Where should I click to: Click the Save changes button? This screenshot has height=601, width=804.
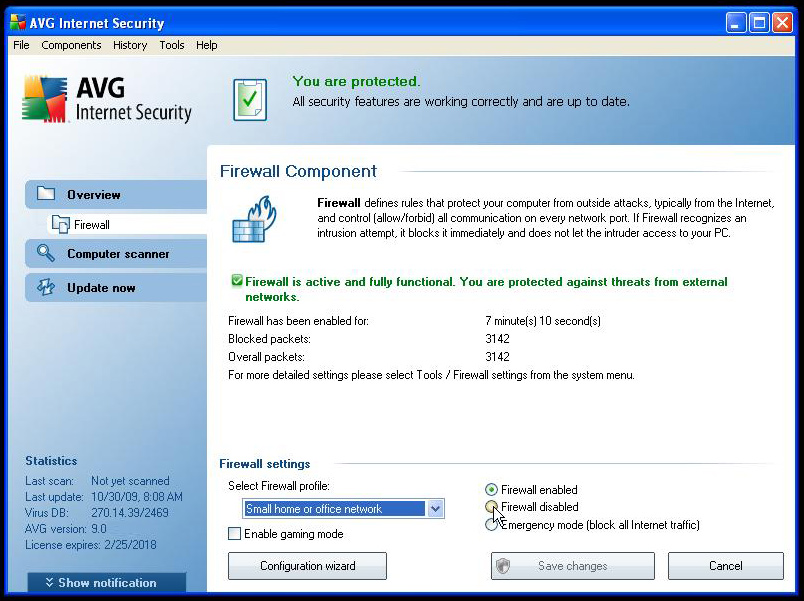[573, 566]
